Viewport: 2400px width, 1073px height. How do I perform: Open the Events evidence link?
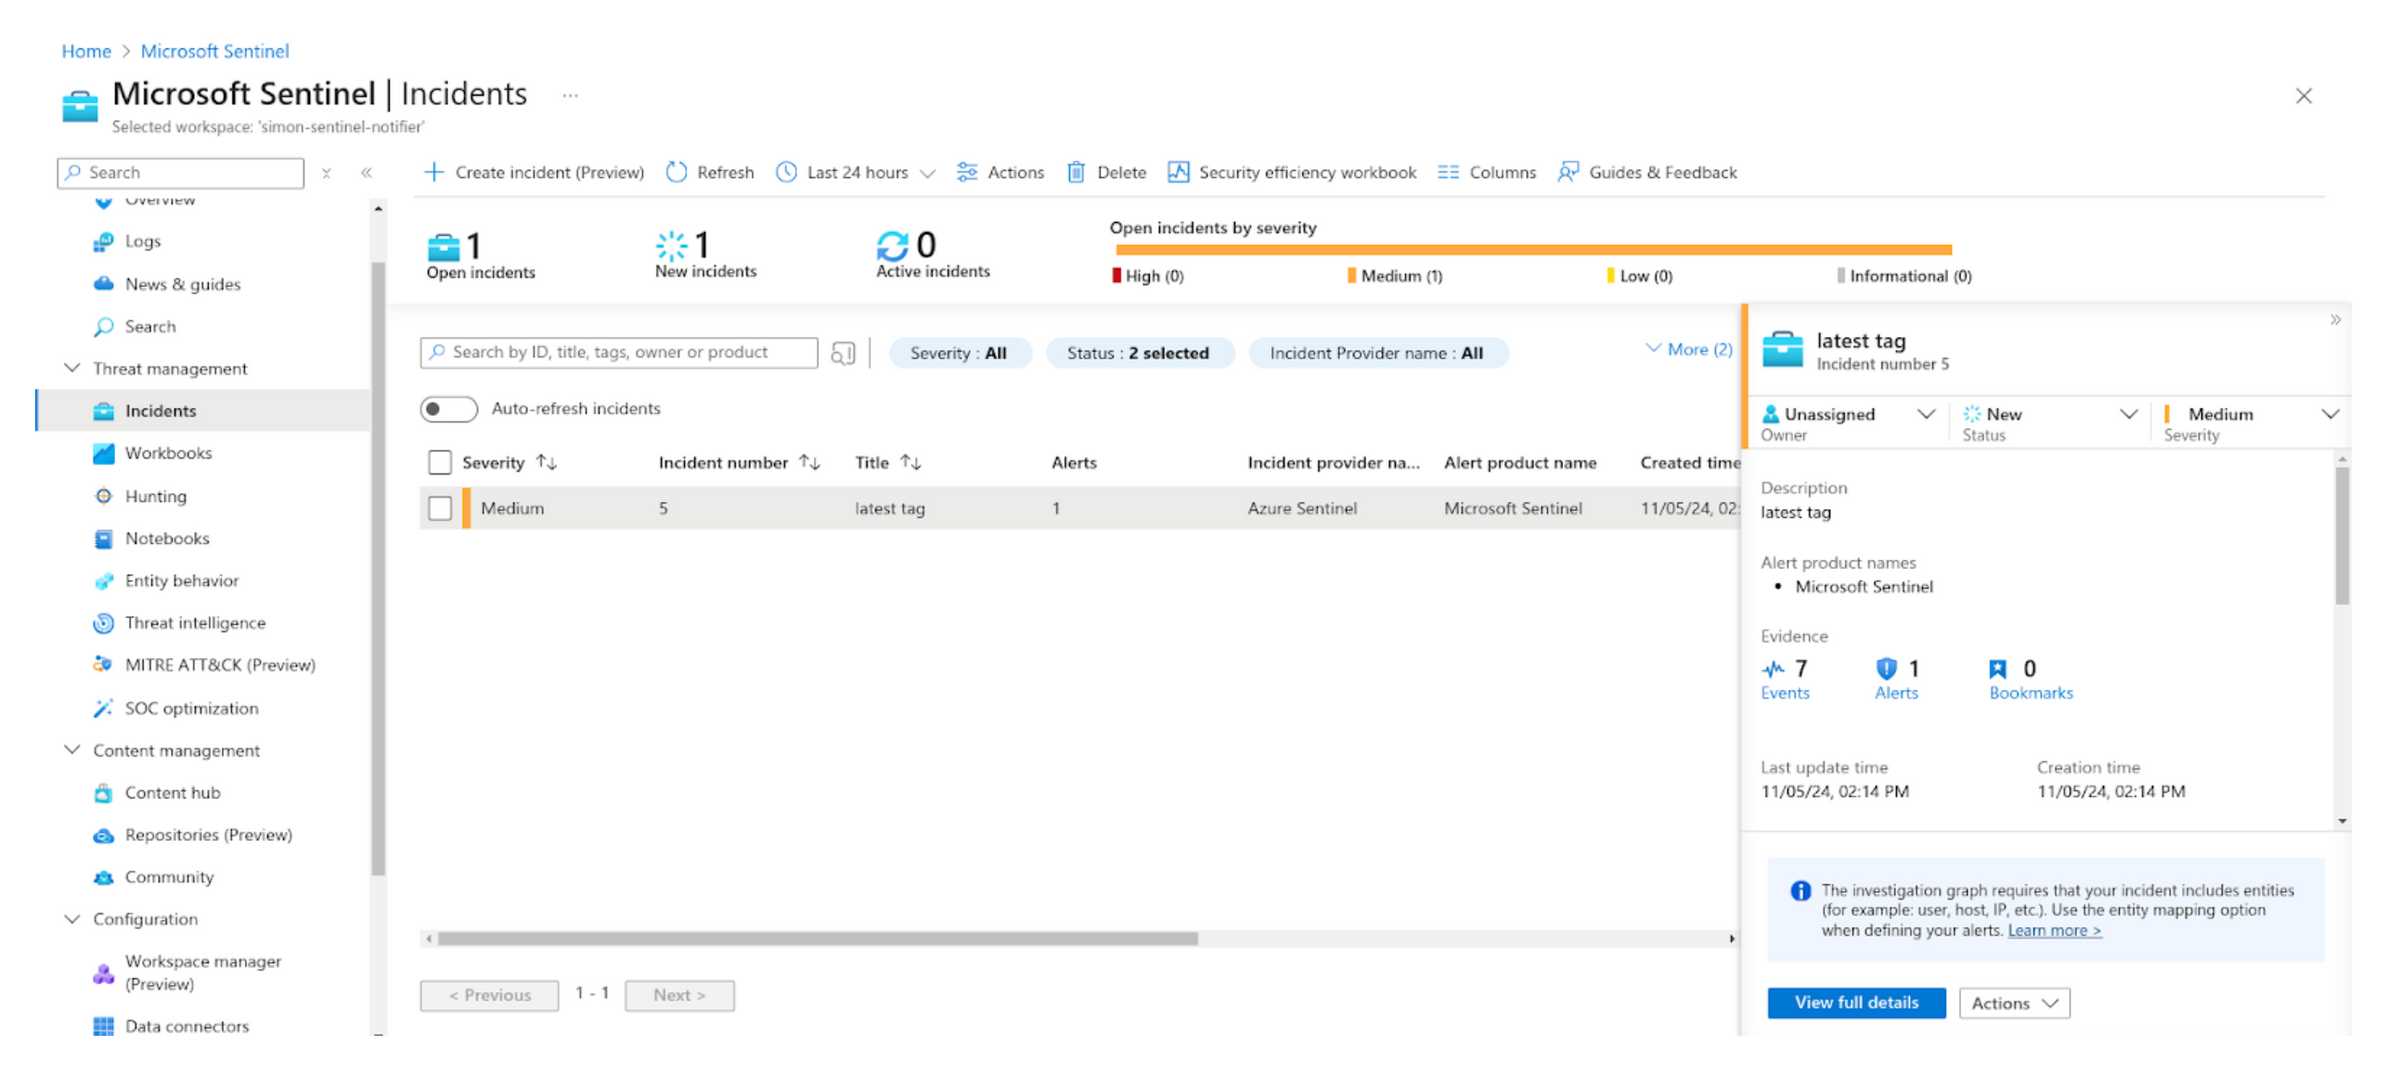tap(1785, 693)
